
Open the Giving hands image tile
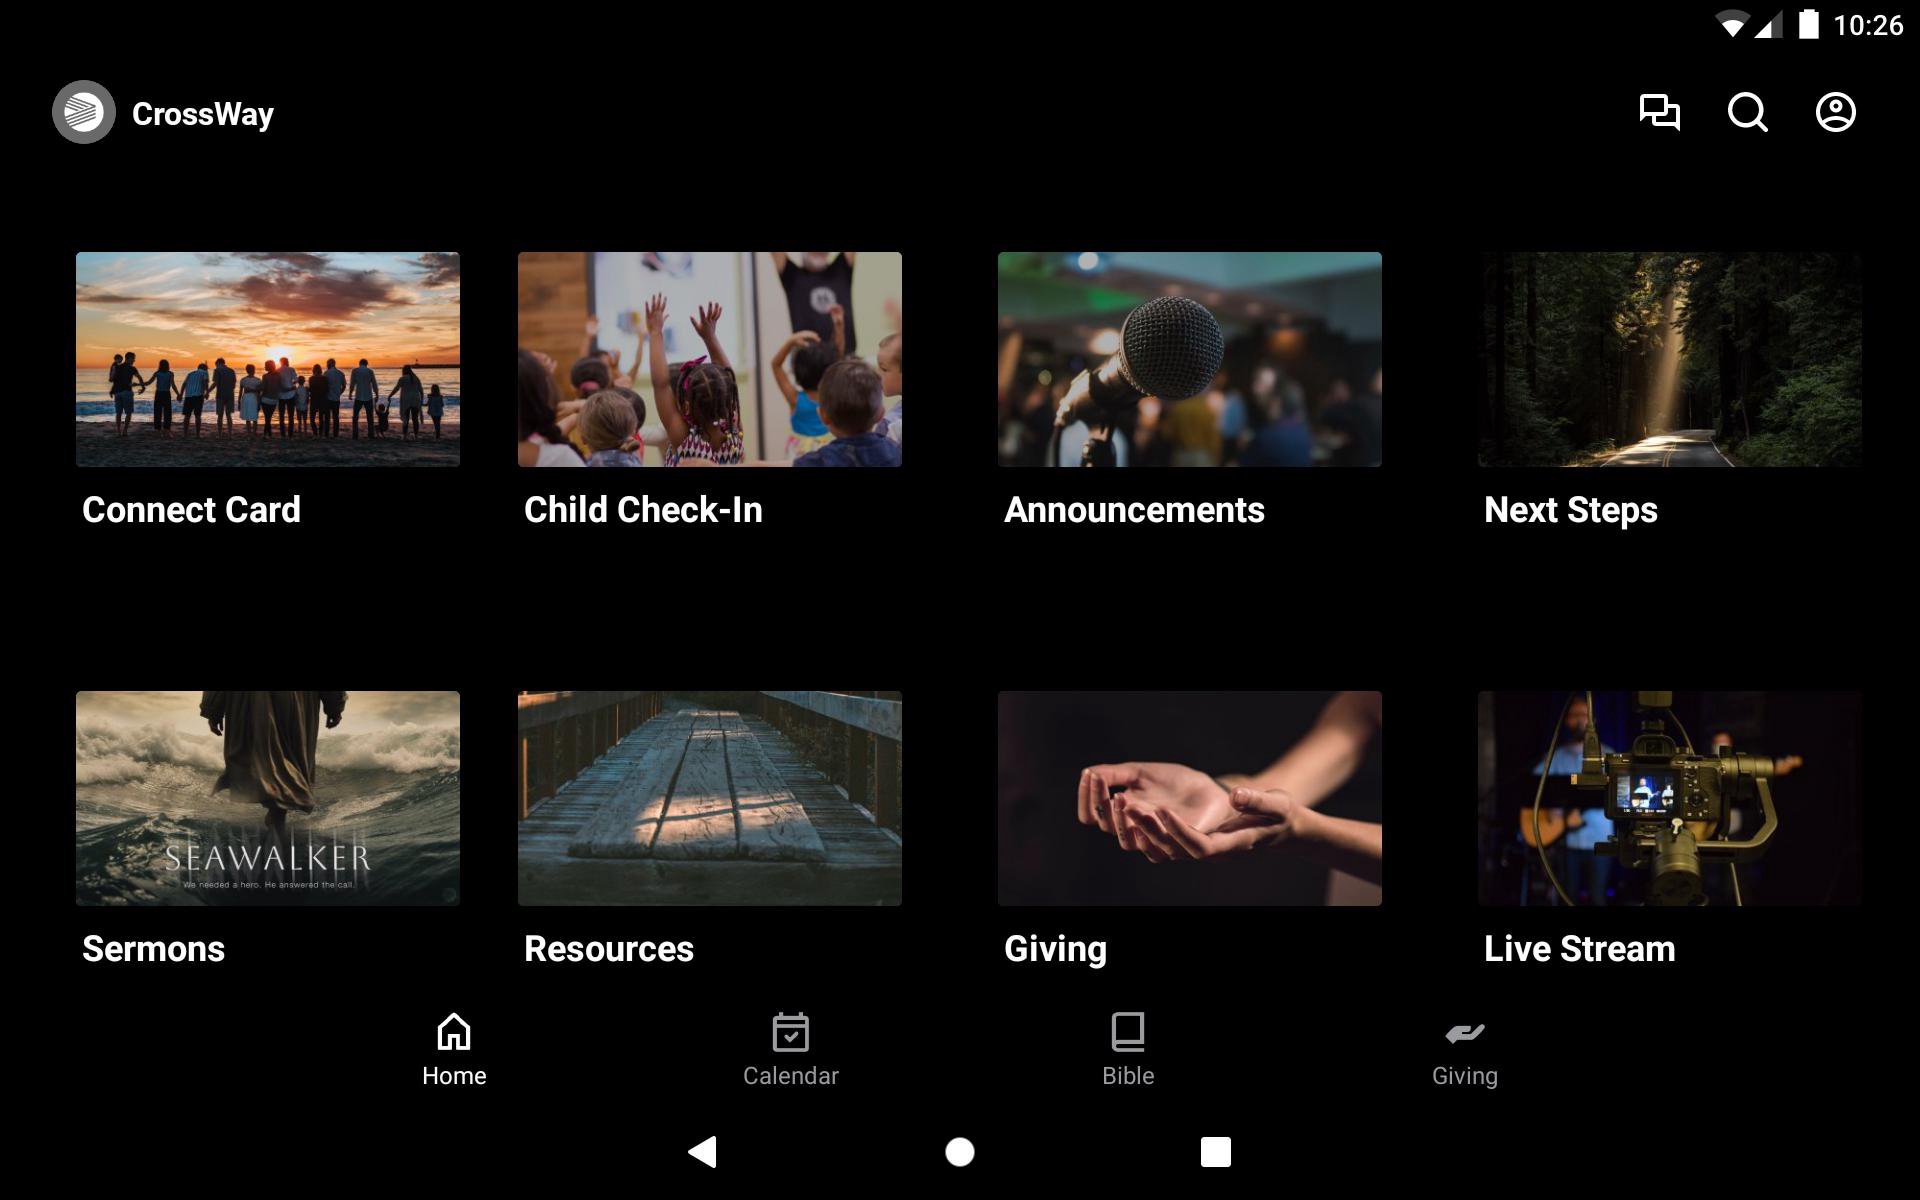1189,798
